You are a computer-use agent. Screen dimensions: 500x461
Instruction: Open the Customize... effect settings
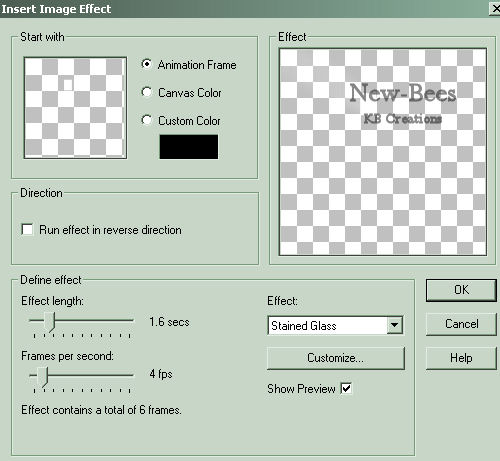point(336,358)
